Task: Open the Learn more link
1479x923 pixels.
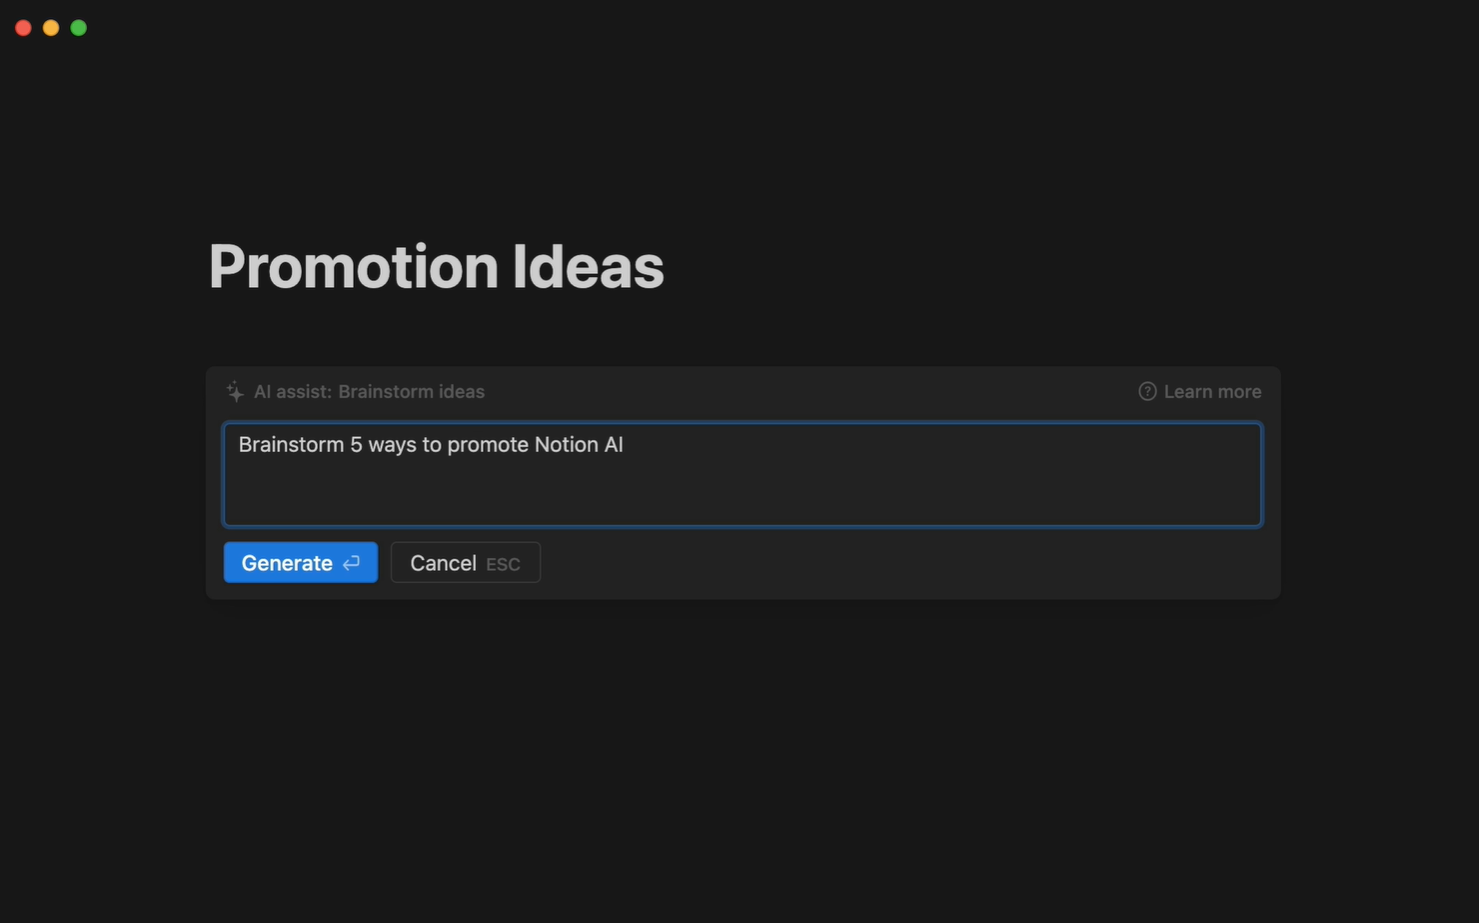Action: pyautogui.click(x=1212, y=391)
